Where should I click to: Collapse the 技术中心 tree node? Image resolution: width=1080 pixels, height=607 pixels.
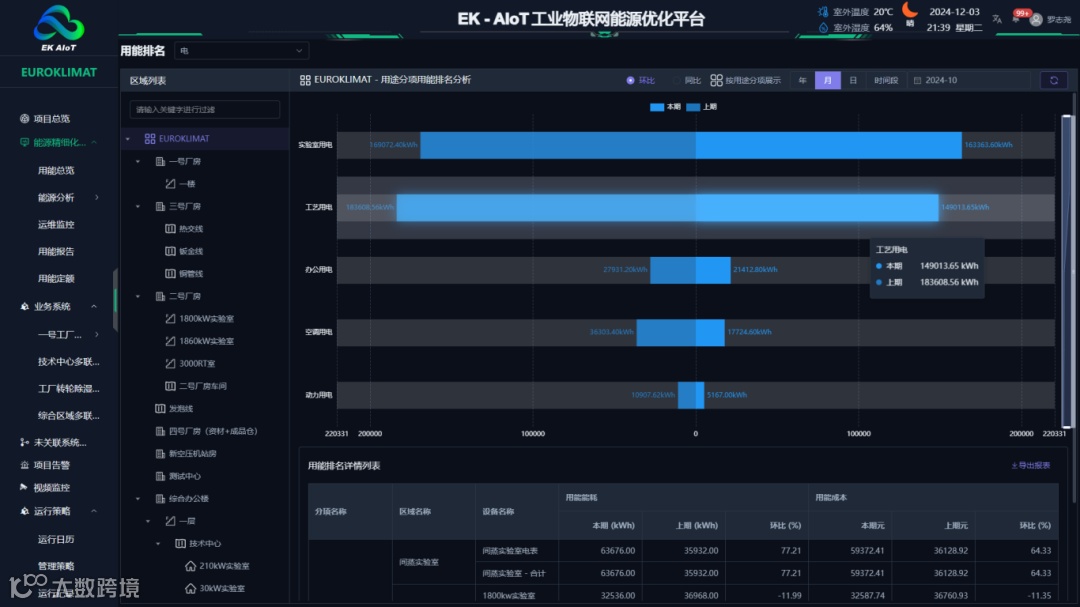158,544
